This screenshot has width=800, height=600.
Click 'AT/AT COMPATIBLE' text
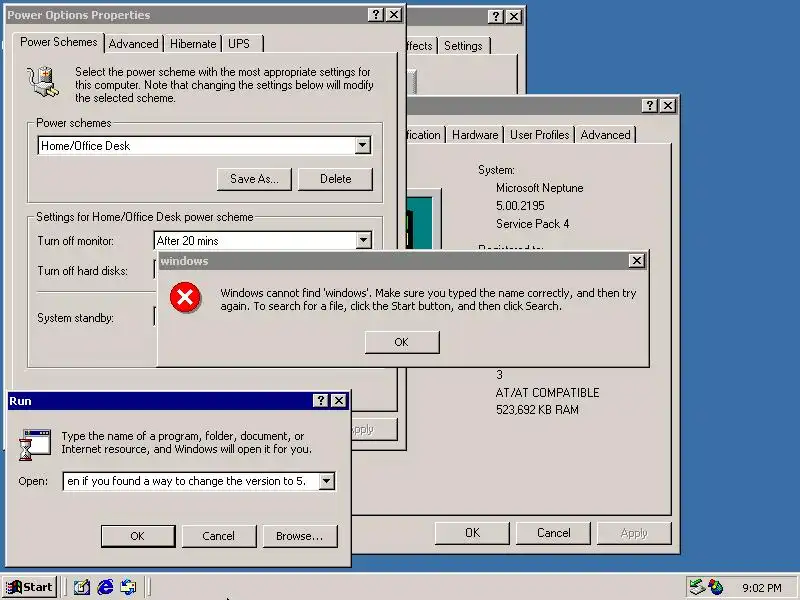point(547,393)
